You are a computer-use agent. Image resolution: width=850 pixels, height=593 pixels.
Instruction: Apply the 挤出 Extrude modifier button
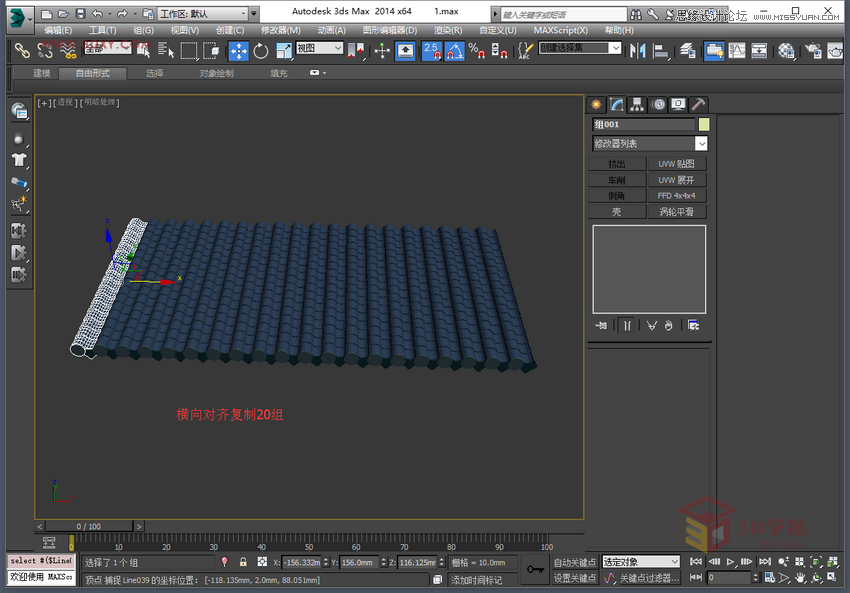pos(618,163)
